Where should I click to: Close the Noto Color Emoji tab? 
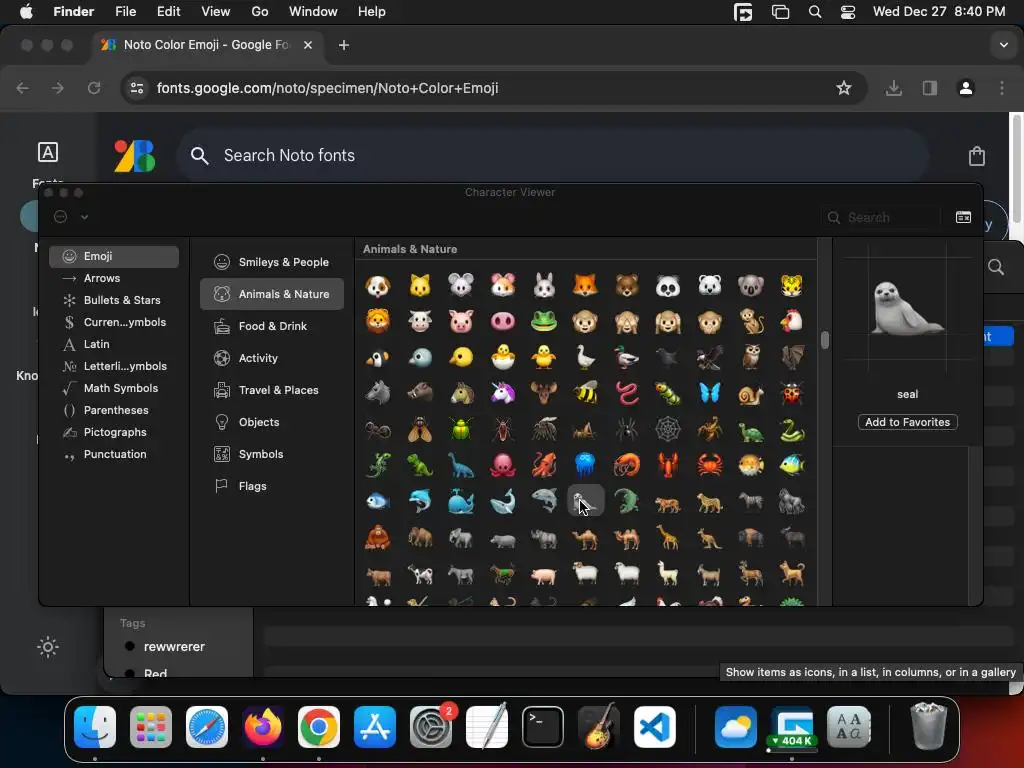pyautogui.click(x=308, y=45)
